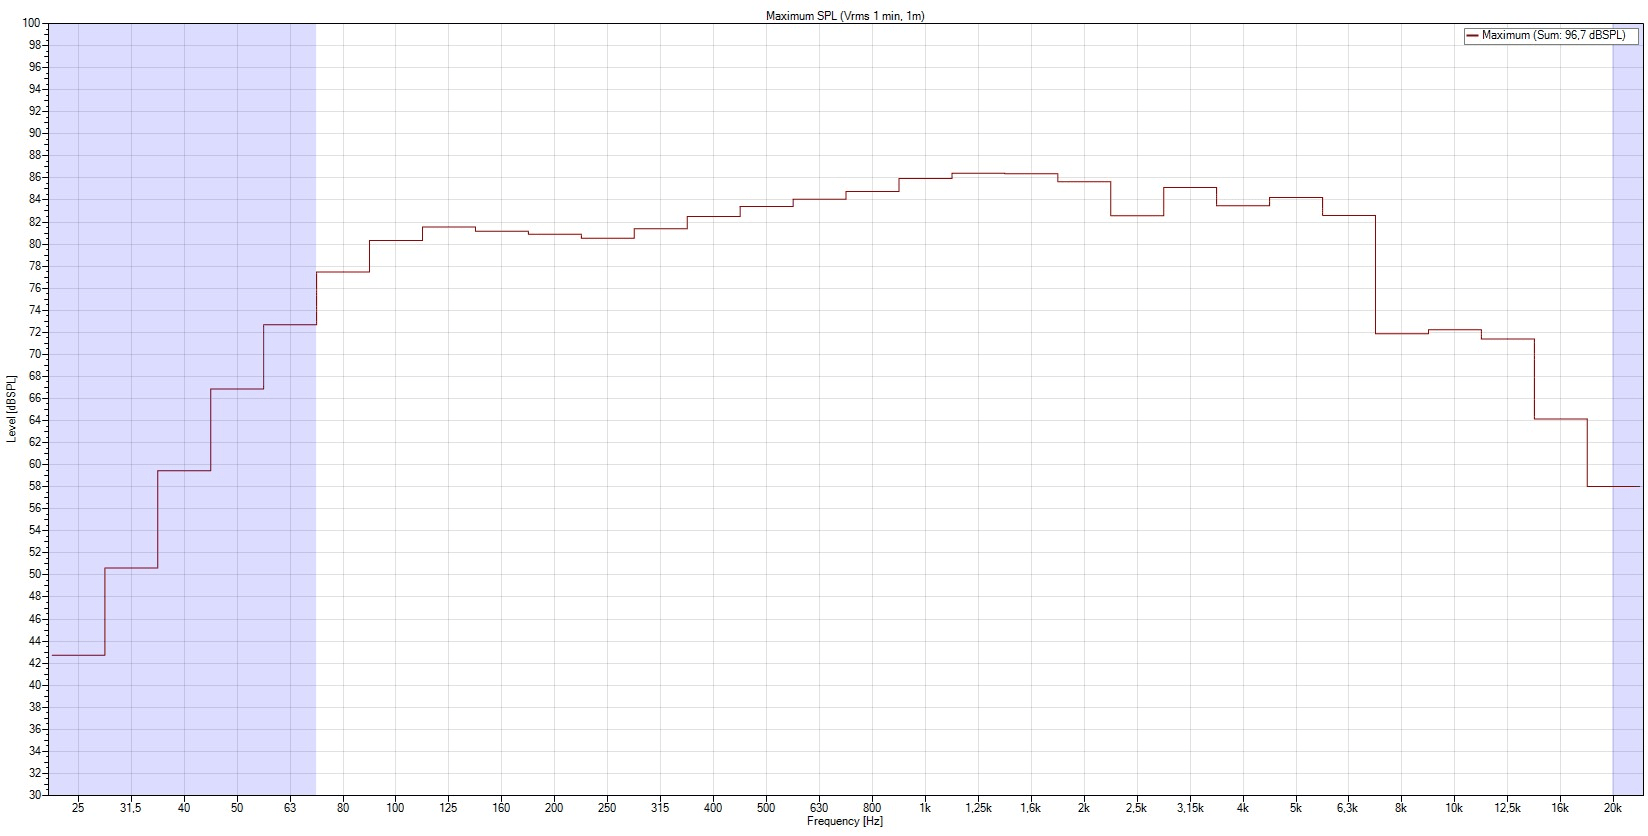The image size is (1648, 836).
Task: Click the 1k tick on frequency axis
Action: [925, 808]
